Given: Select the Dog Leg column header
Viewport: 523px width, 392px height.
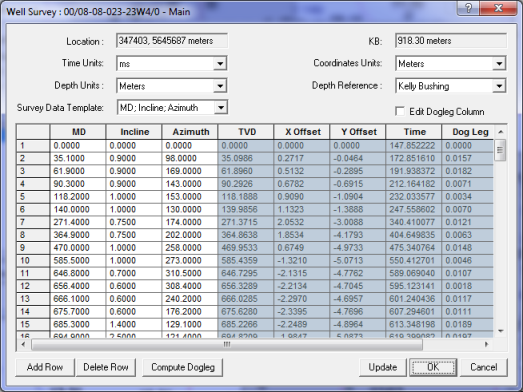Looking at the screenshot, I should pos(468,132).
